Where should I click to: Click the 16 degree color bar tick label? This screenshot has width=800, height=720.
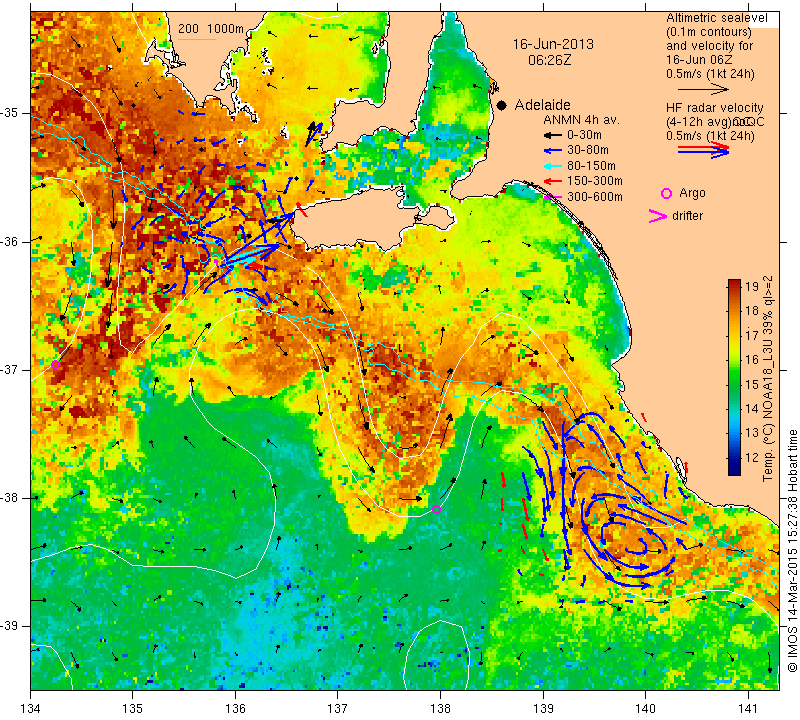coord(752,360)
